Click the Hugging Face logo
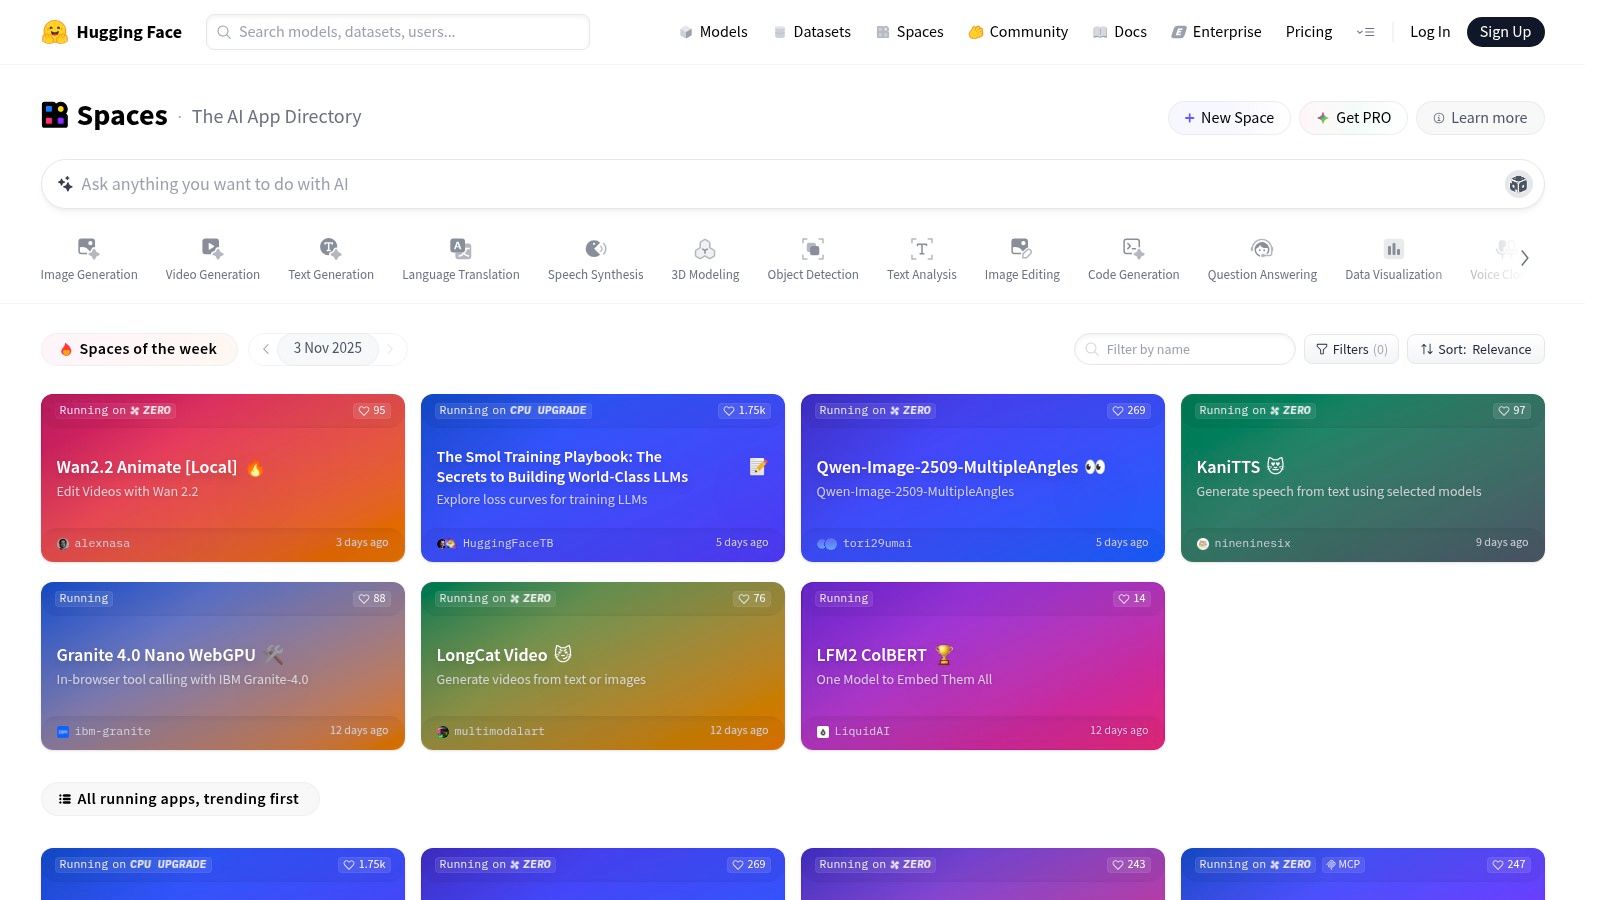 coord(55,32)
